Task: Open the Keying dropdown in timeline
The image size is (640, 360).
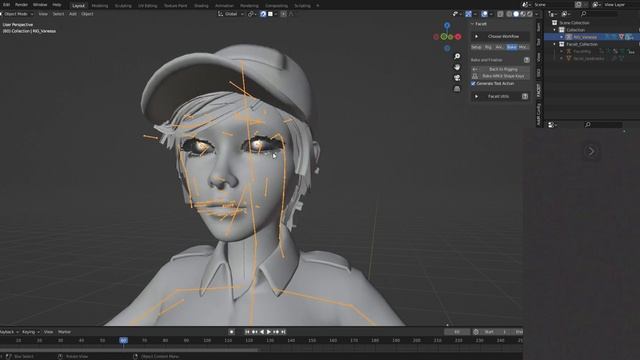Action: (x=31, y=332)
